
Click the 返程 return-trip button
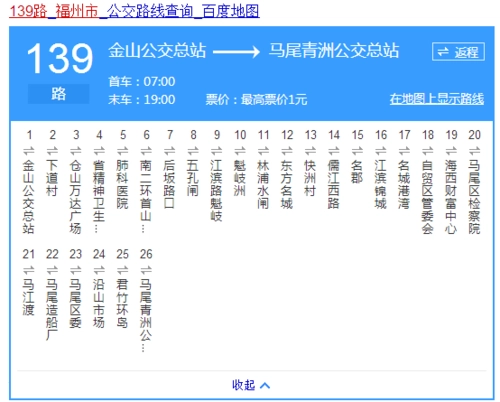458,52
